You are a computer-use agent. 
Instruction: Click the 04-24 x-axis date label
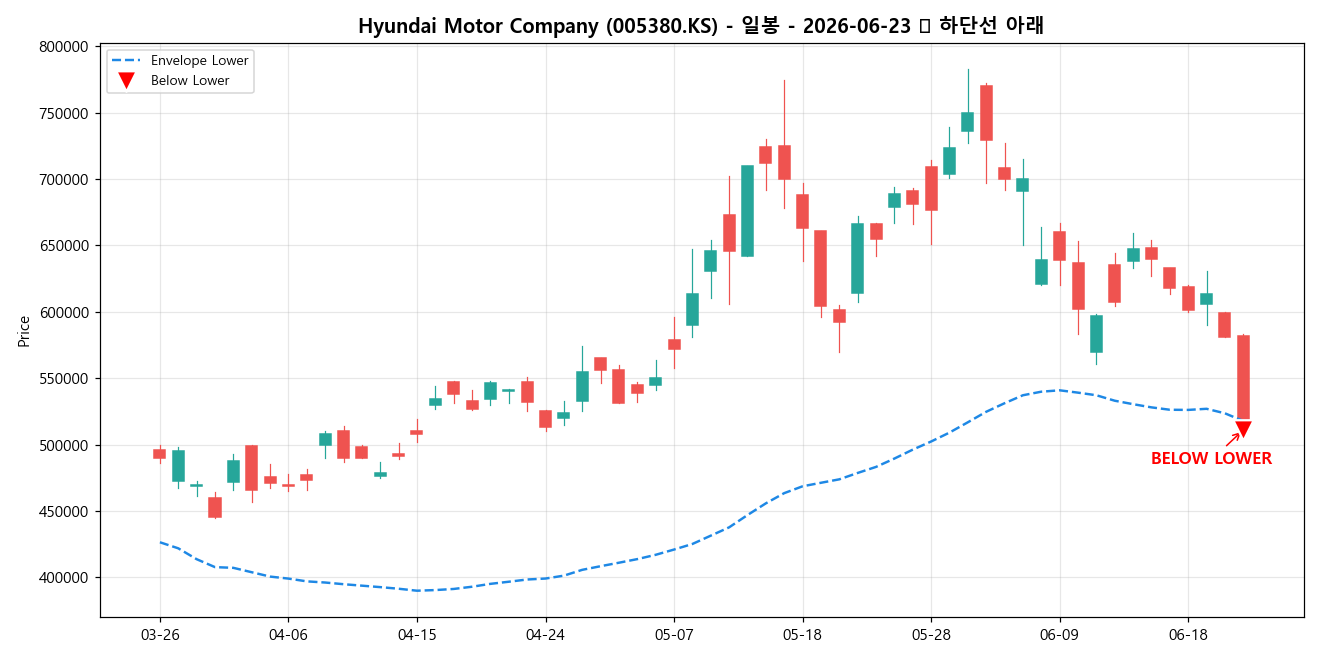pos(545,635)
